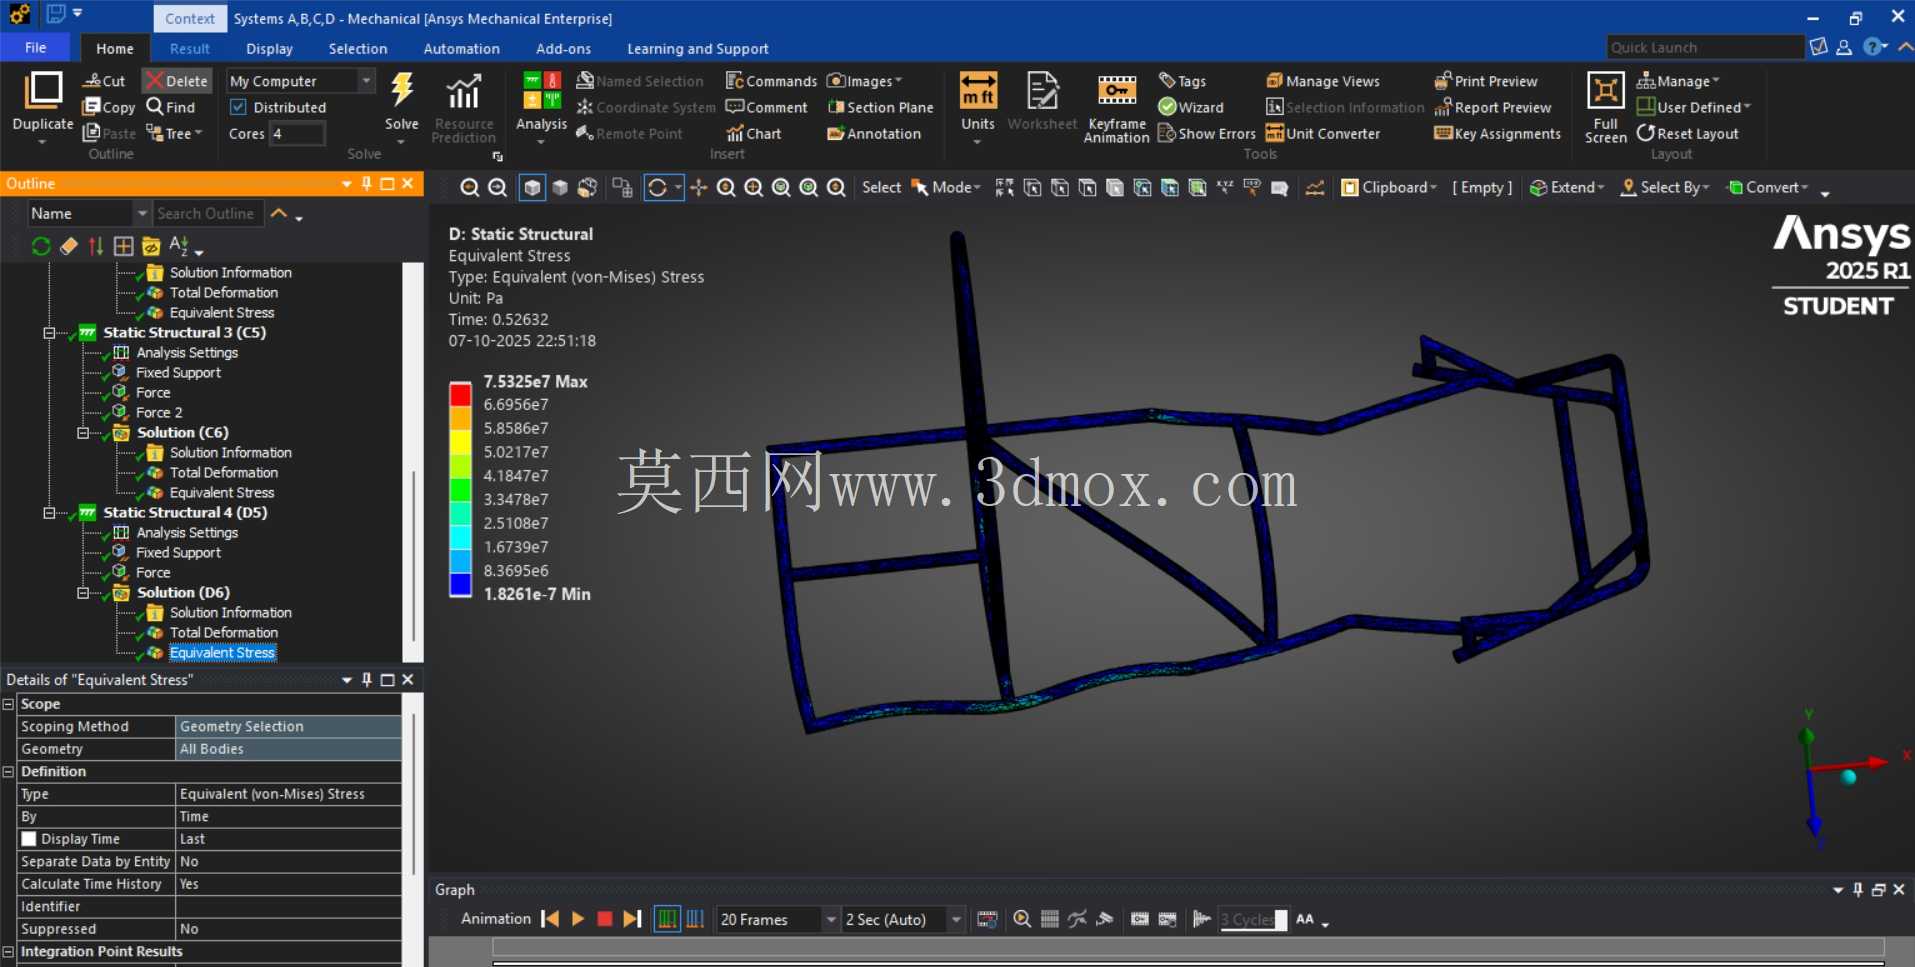Open the Tags tool

[1182, 81]
